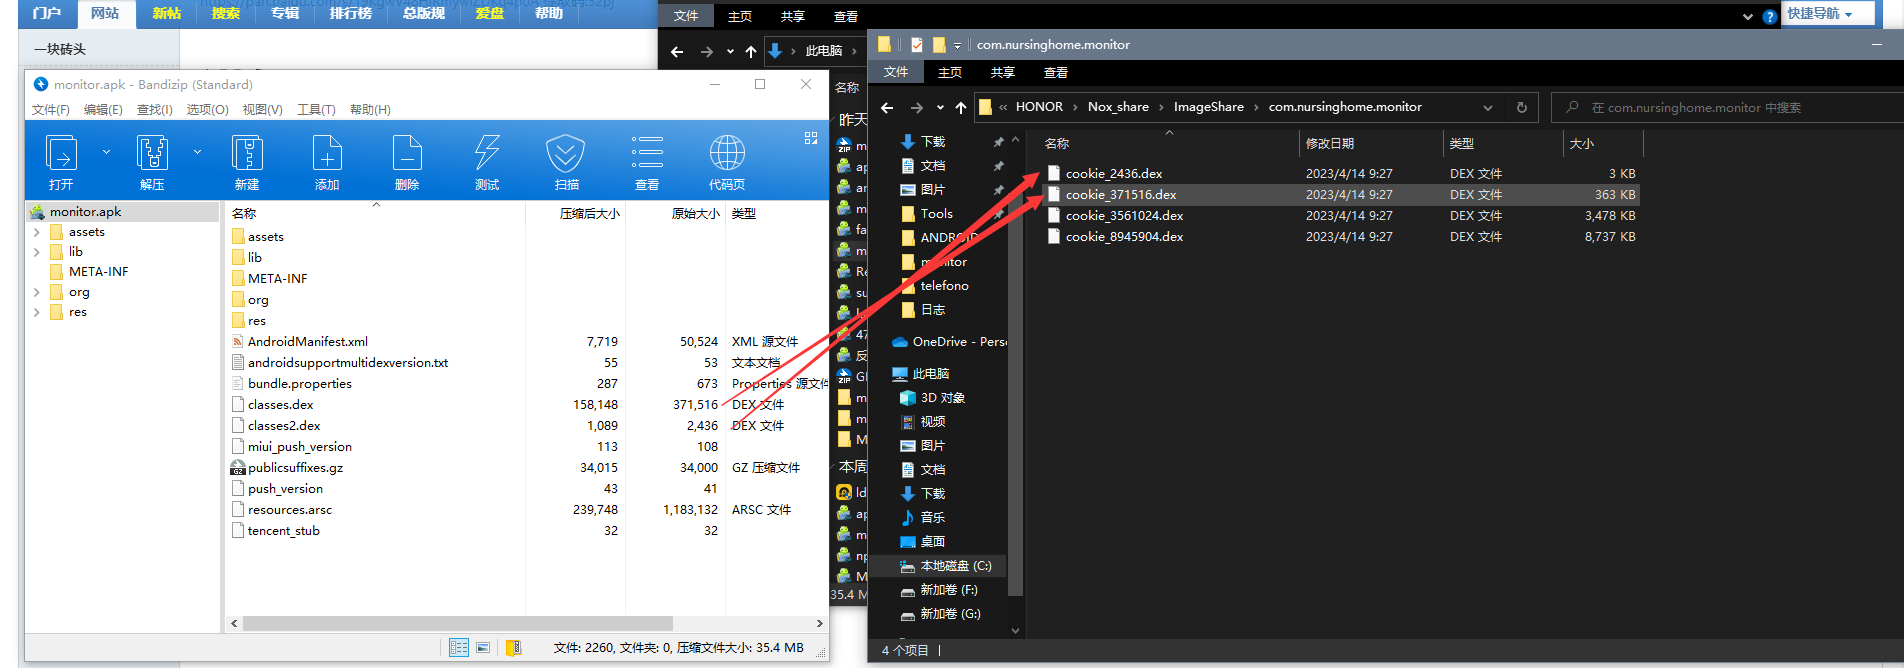Image resolution: width=1904 pixels, height=668 pixels.
Task: Click the Open (打开) icon in Bandizip
Action: 61,154
